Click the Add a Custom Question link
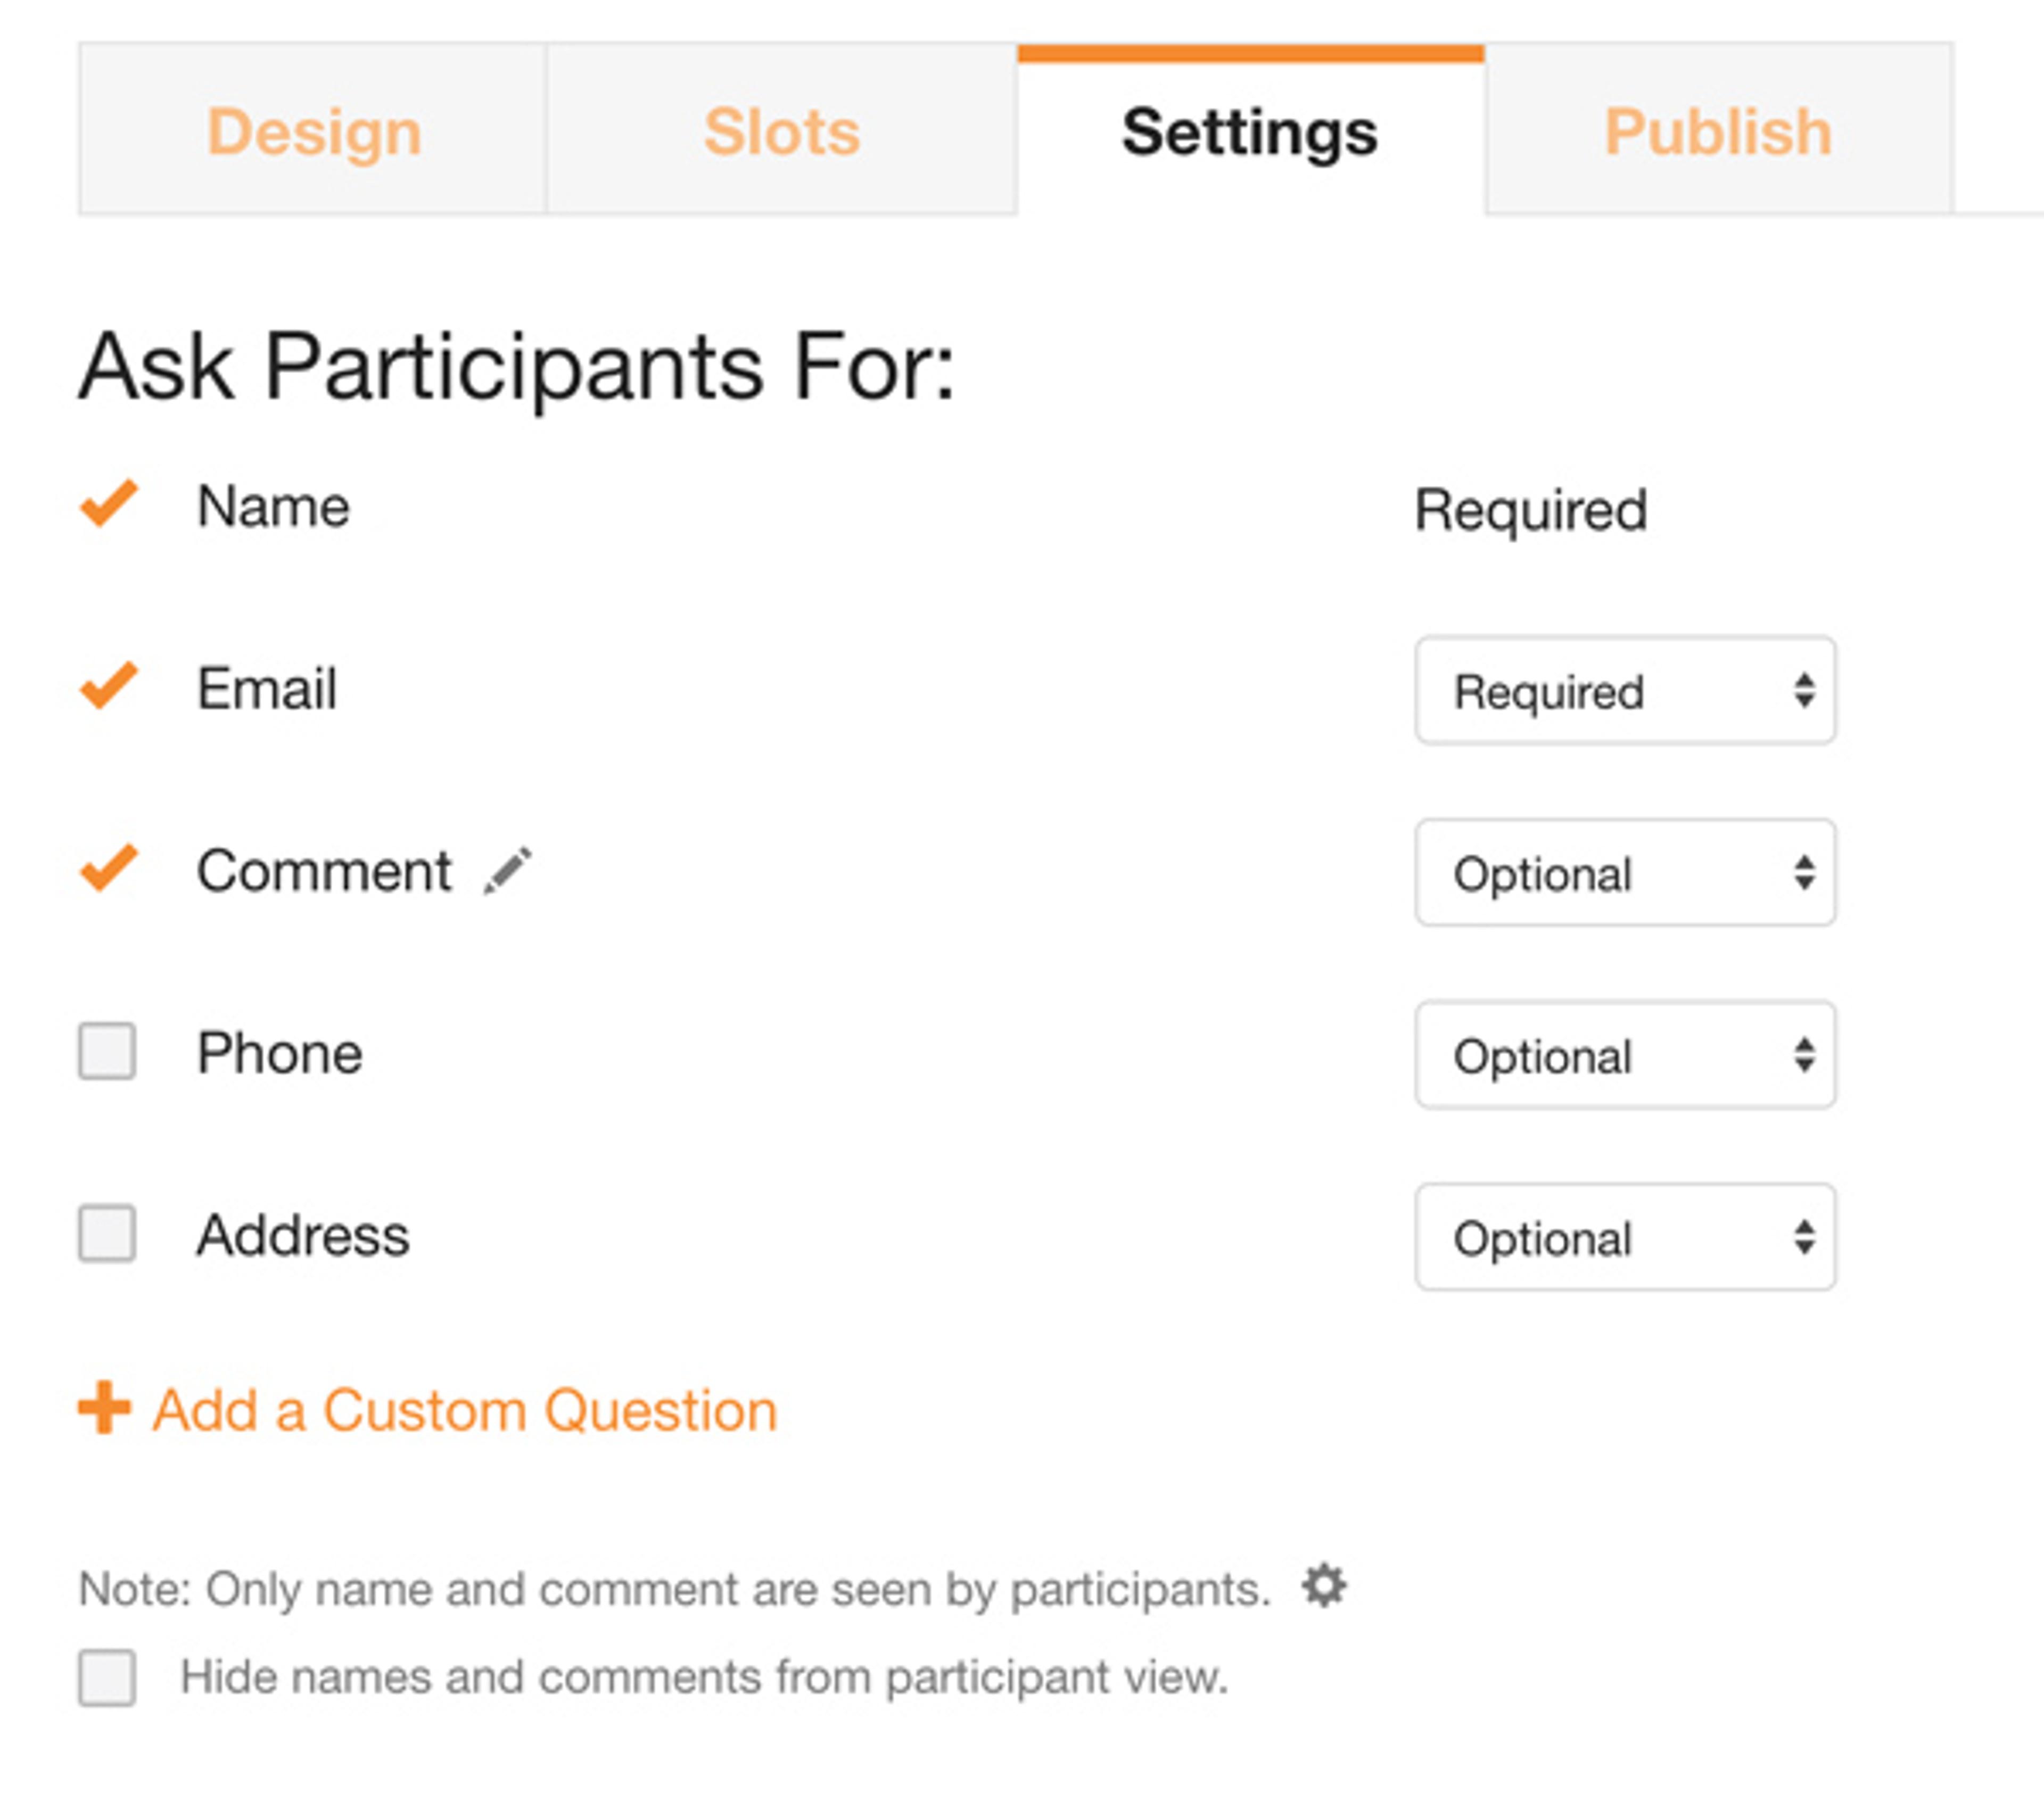 (464, 1410)
